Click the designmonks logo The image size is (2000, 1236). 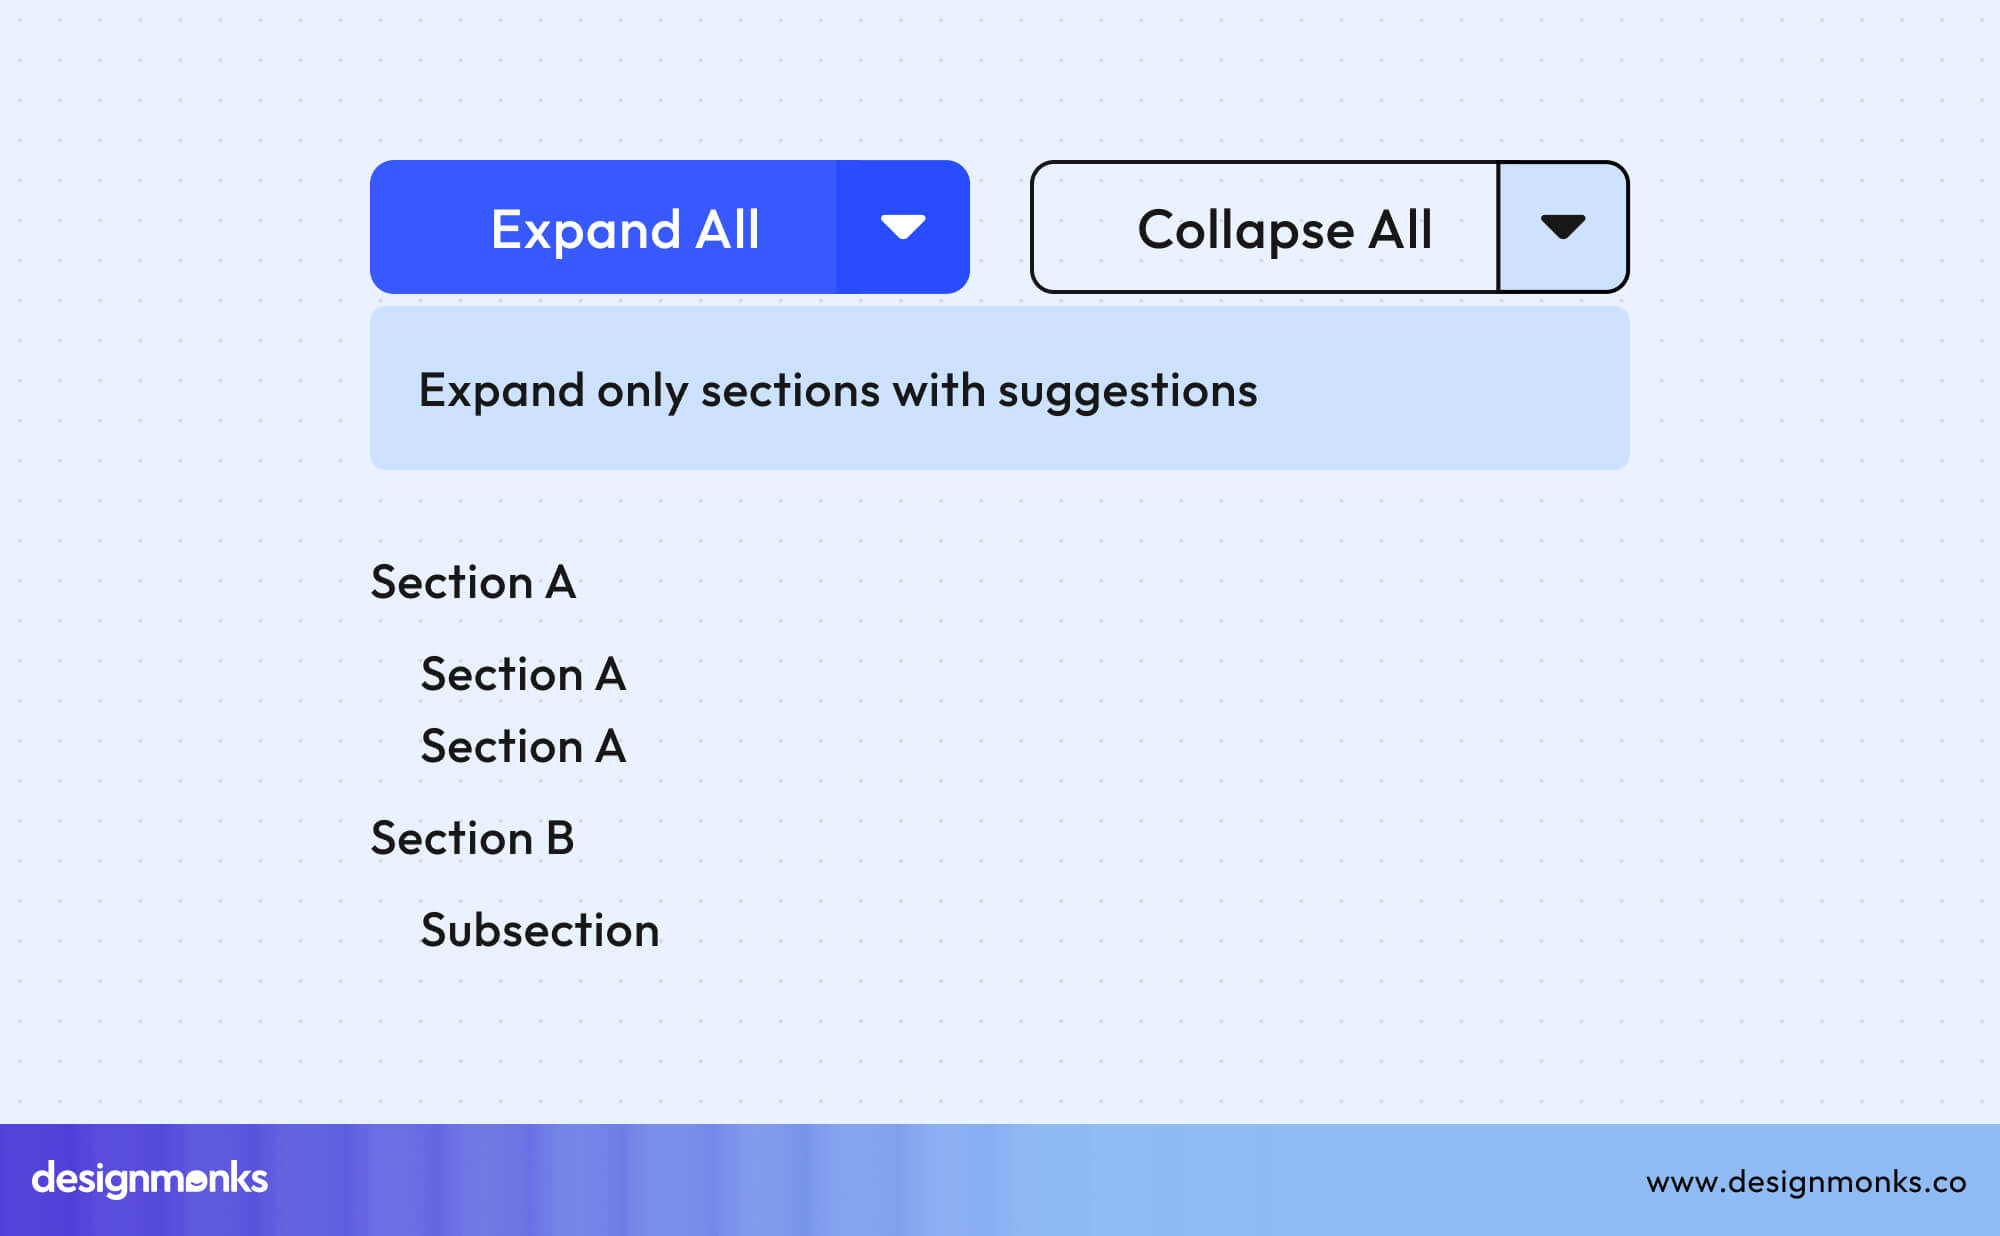click(148, 1180)
